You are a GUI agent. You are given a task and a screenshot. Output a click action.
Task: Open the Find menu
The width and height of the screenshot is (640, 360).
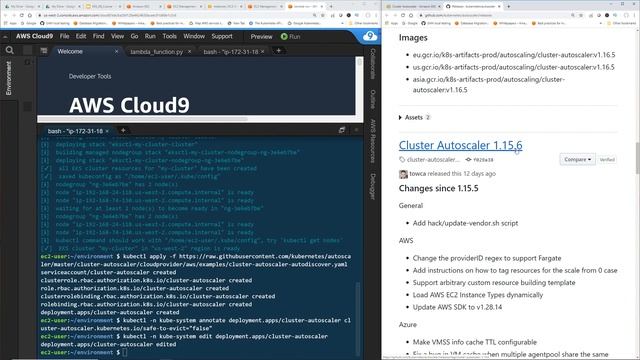point(98,36)
